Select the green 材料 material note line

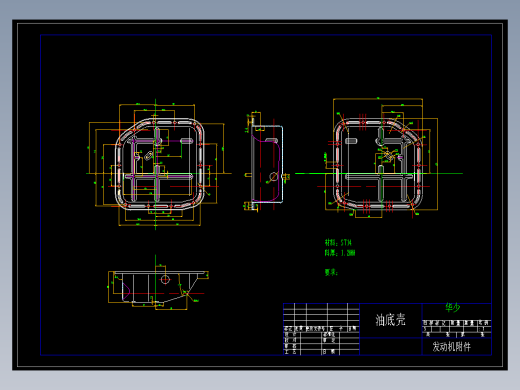(x=338, y=242)
